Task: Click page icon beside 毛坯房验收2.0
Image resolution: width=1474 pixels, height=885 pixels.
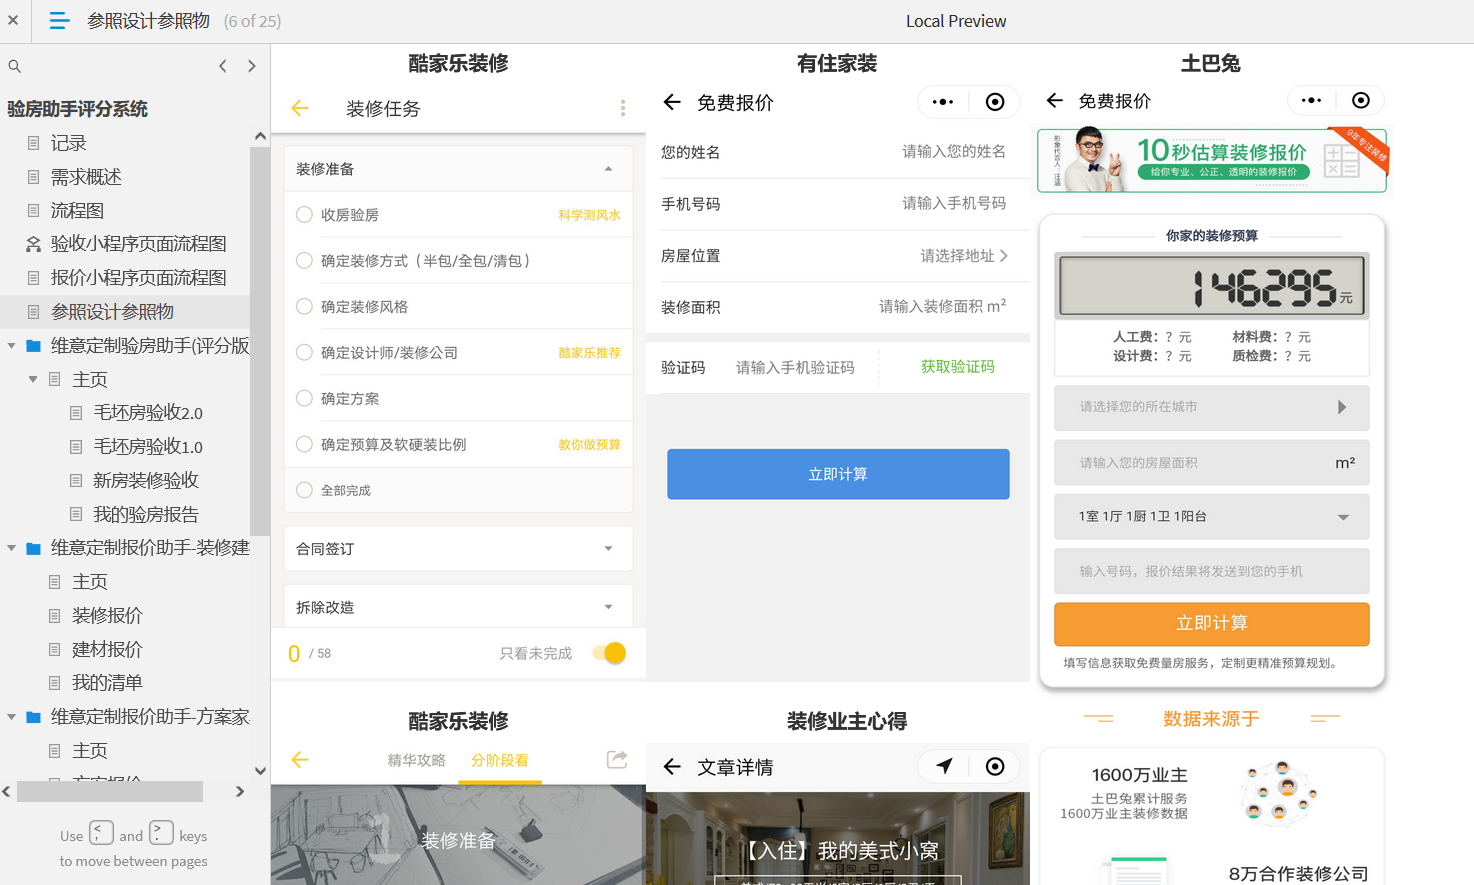Action: pyautogui.click(x=76, y=413)
